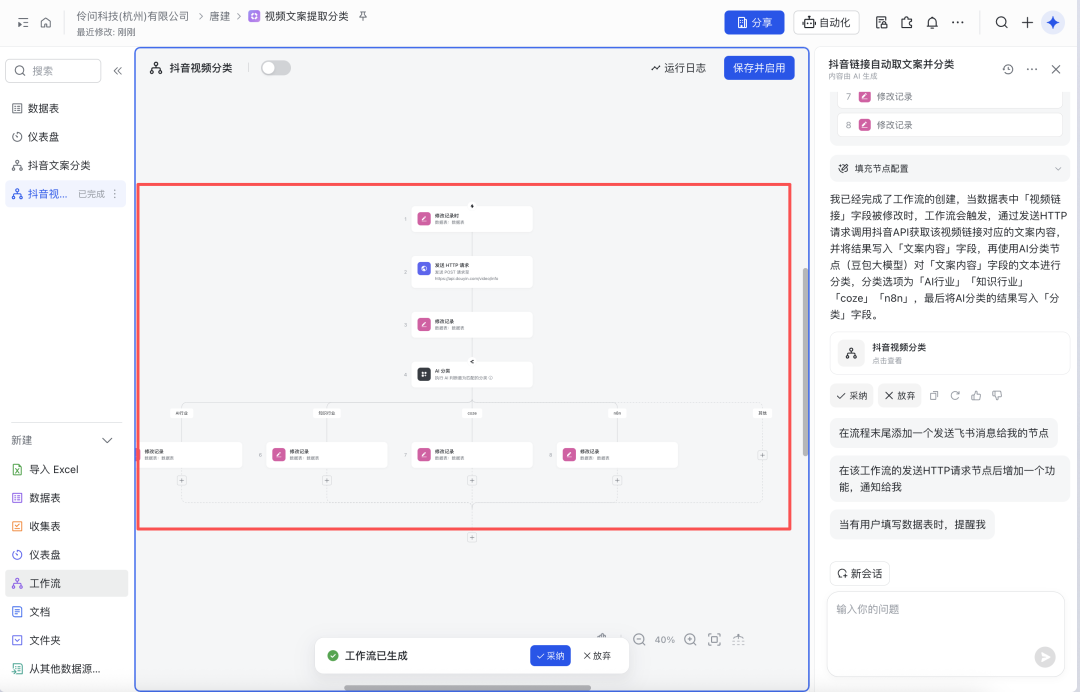This screenshot has width=1080, height=692.
Task: Open the AI assistant sparkle icon
Action: pyautogui.click(x=1052, y=22)
